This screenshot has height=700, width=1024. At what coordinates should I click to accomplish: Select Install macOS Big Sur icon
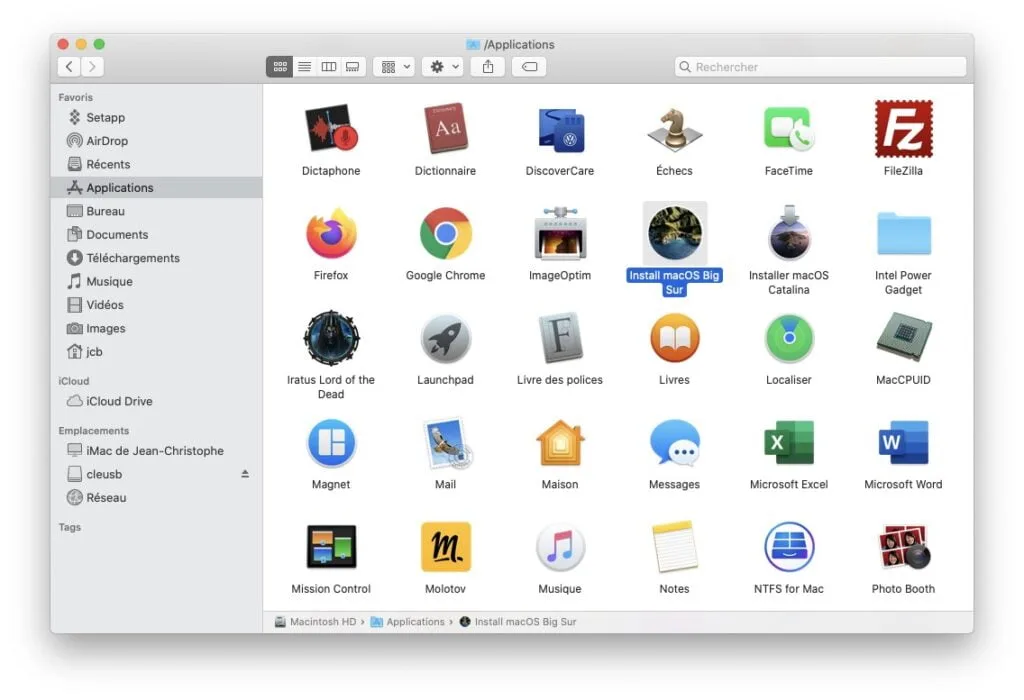tap(675, 233)
